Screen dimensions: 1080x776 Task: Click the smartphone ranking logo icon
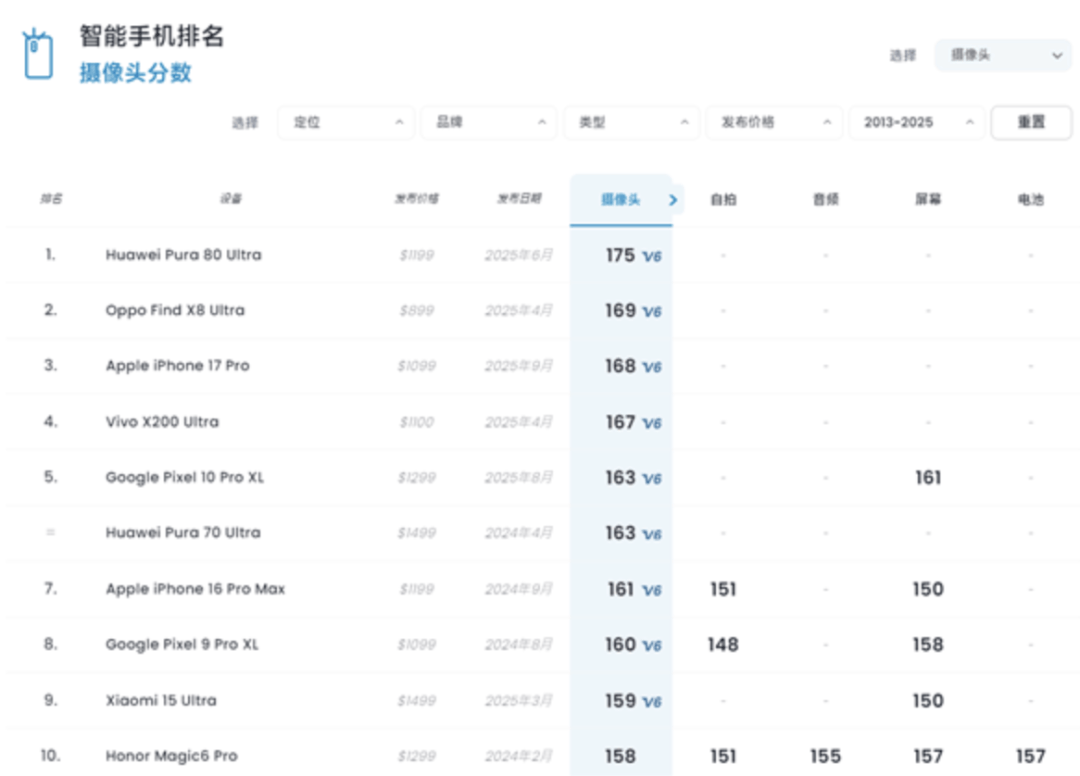pos(37,54)
